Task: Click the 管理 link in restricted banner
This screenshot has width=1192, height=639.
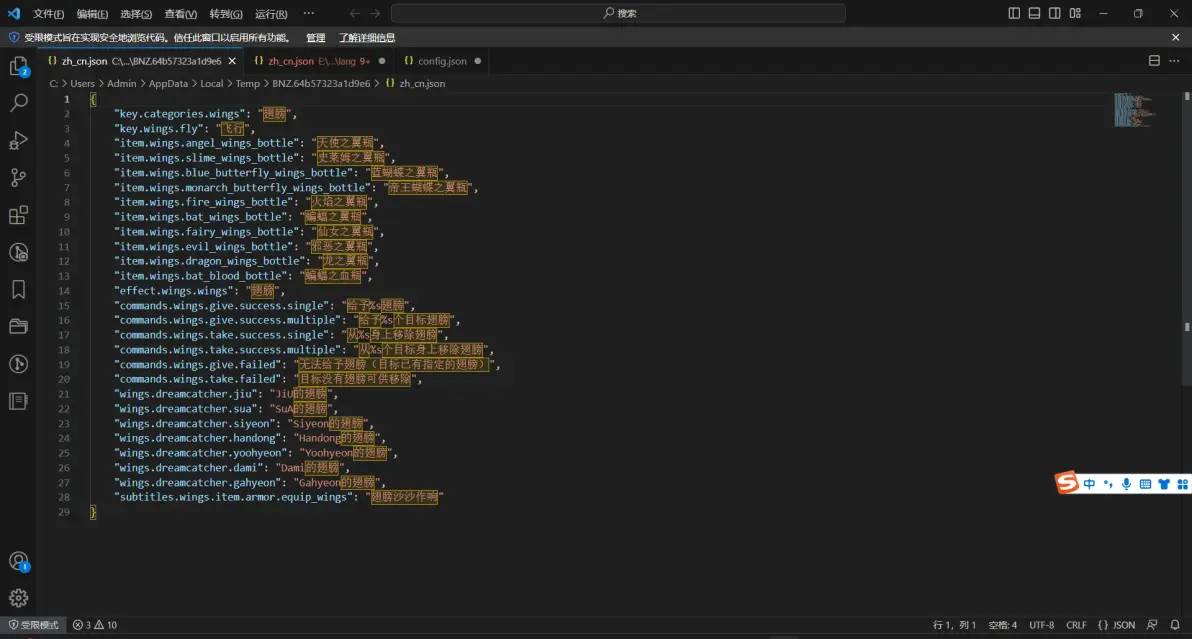Action: pyautogui.click(x=315, y=38)
